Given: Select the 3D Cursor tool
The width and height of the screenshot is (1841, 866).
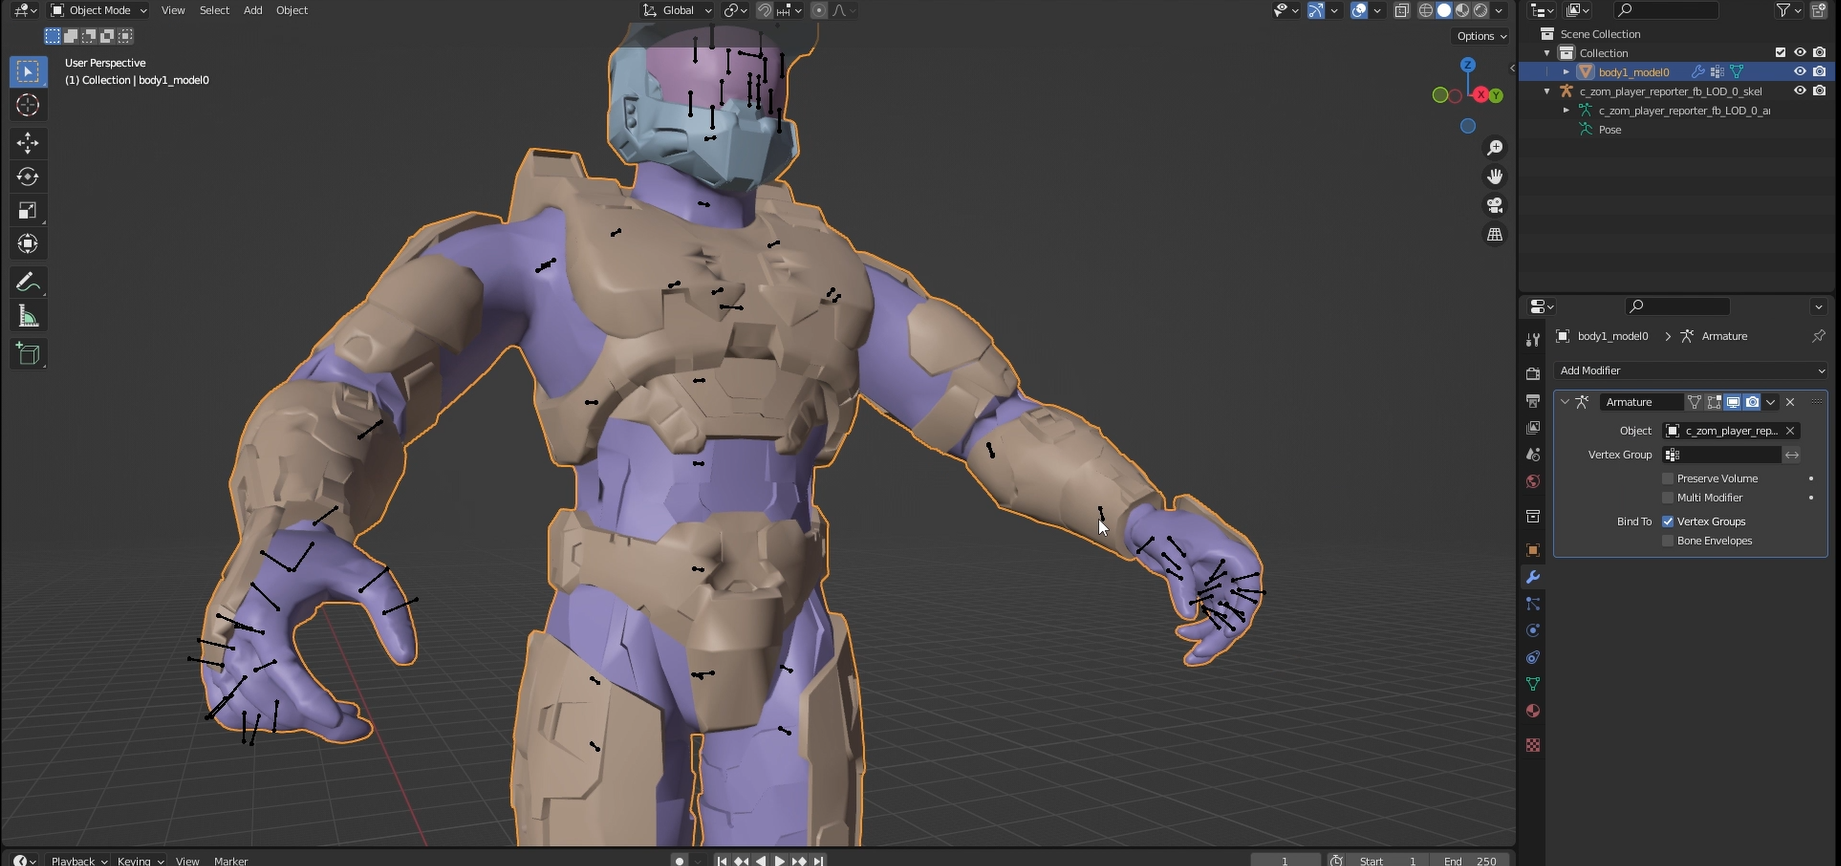Looking at the screenshot, I should (x=28, y=105).
